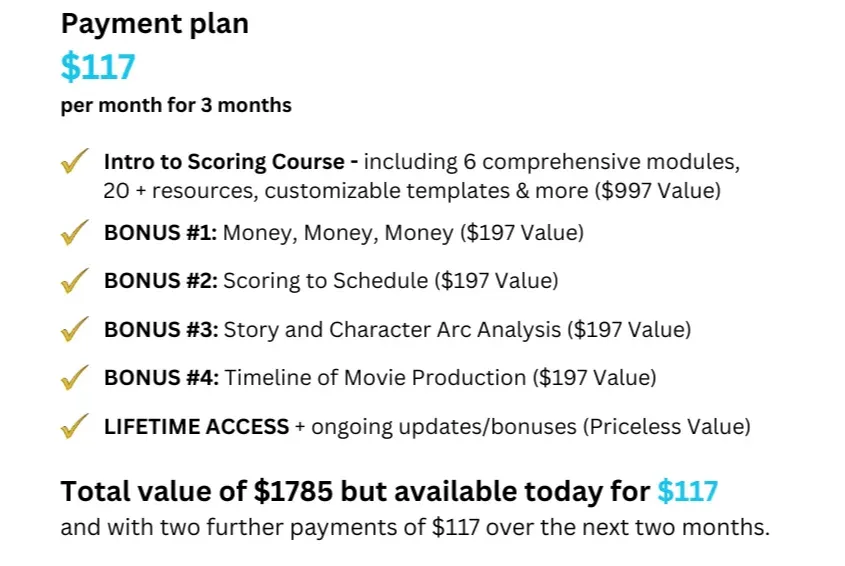Click the Scoring to Schedule bonus text
This screenshot has width=845, height=566.
coord(325,281)
